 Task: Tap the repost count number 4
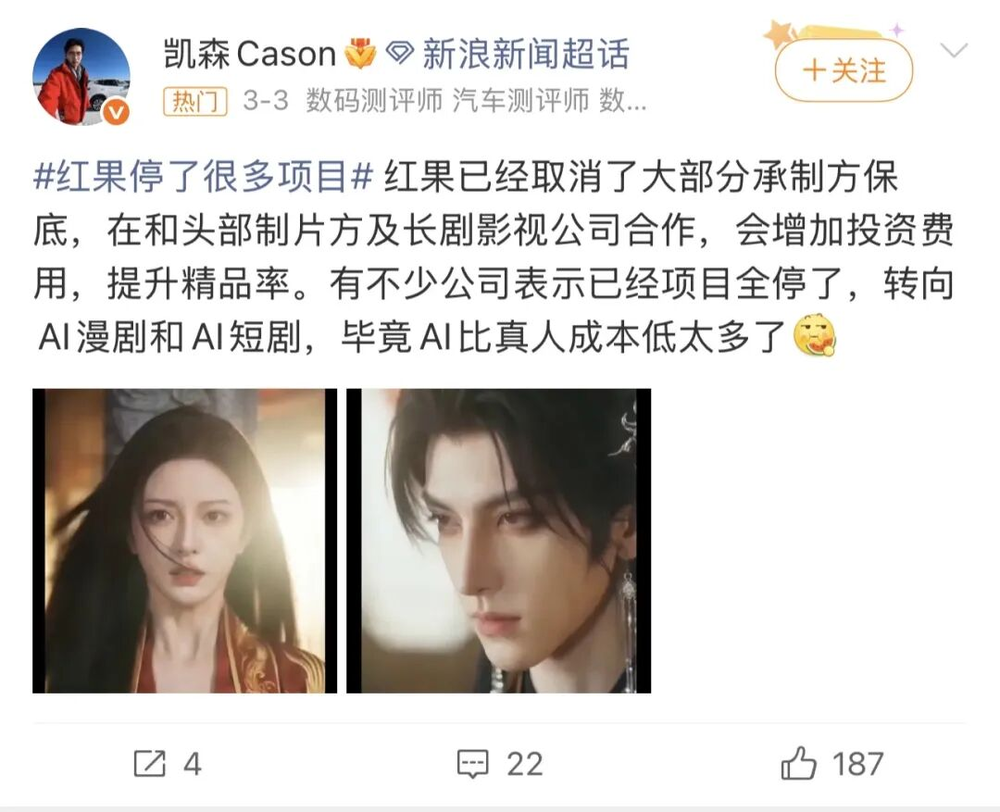point(193,764)
